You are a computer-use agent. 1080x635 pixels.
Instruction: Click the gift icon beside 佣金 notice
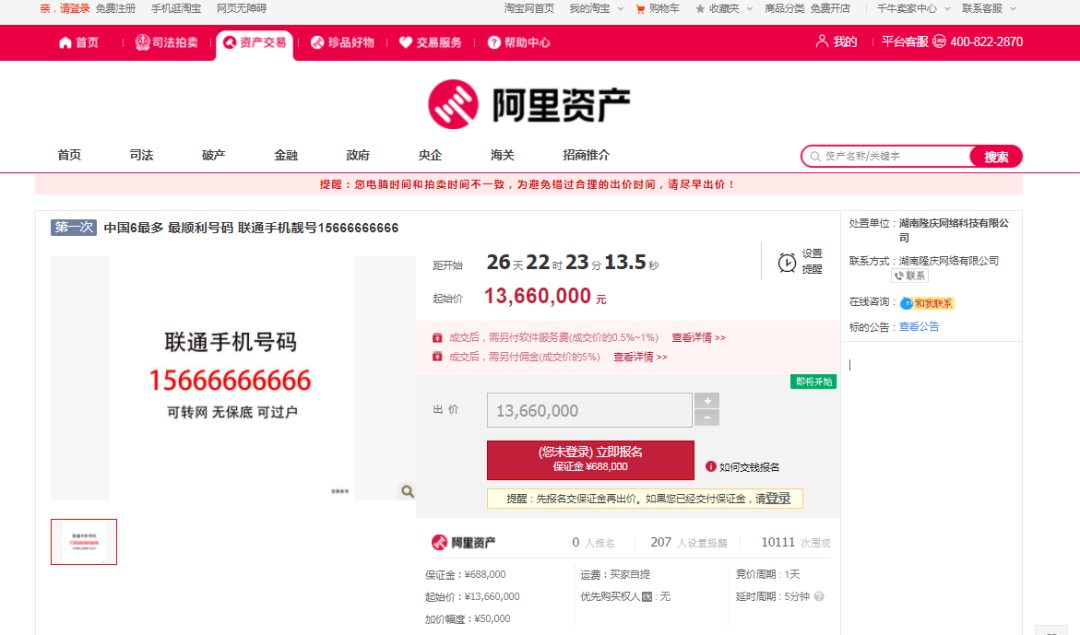pyautogui.click(x=437, y=357)
